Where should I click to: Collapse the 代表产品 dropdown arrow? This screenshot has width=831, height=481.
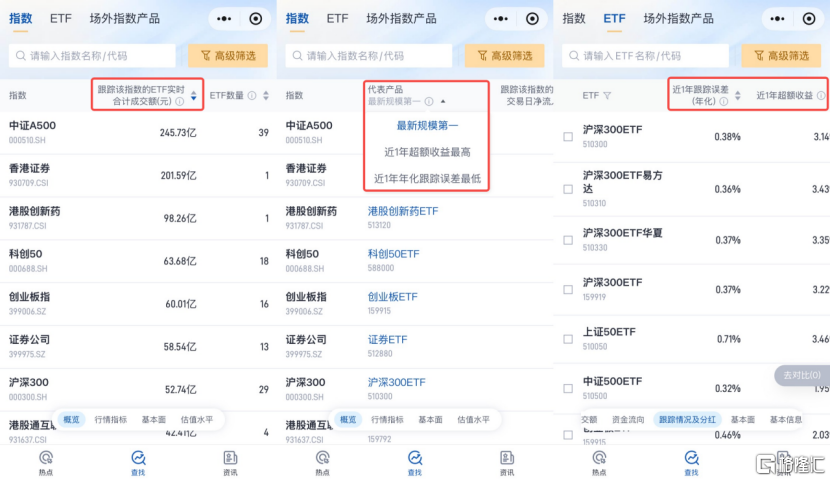coord(443,101)
